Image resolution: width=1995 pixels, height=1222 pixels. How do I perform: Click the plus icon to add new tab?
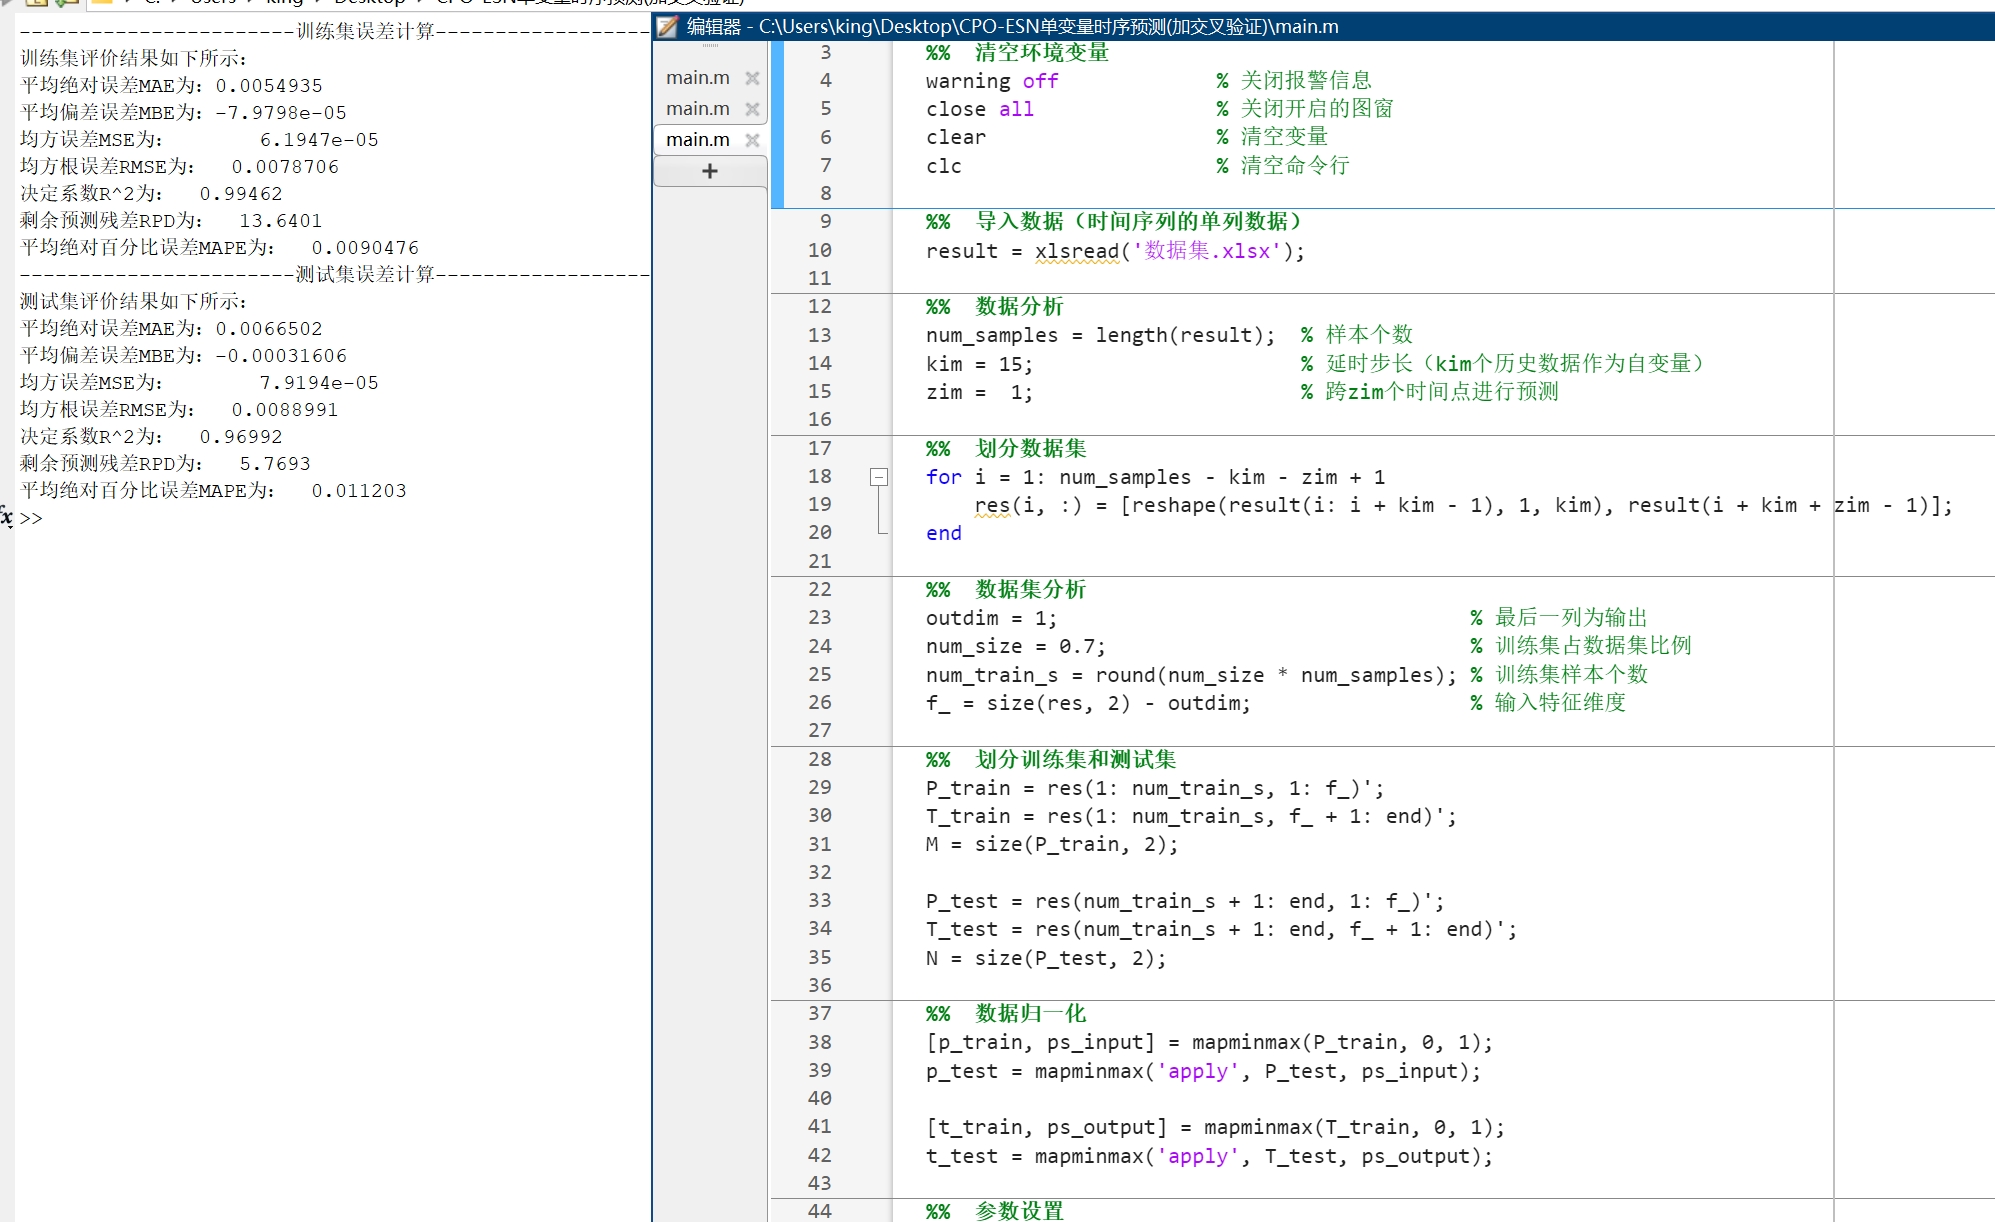(710, 171)
